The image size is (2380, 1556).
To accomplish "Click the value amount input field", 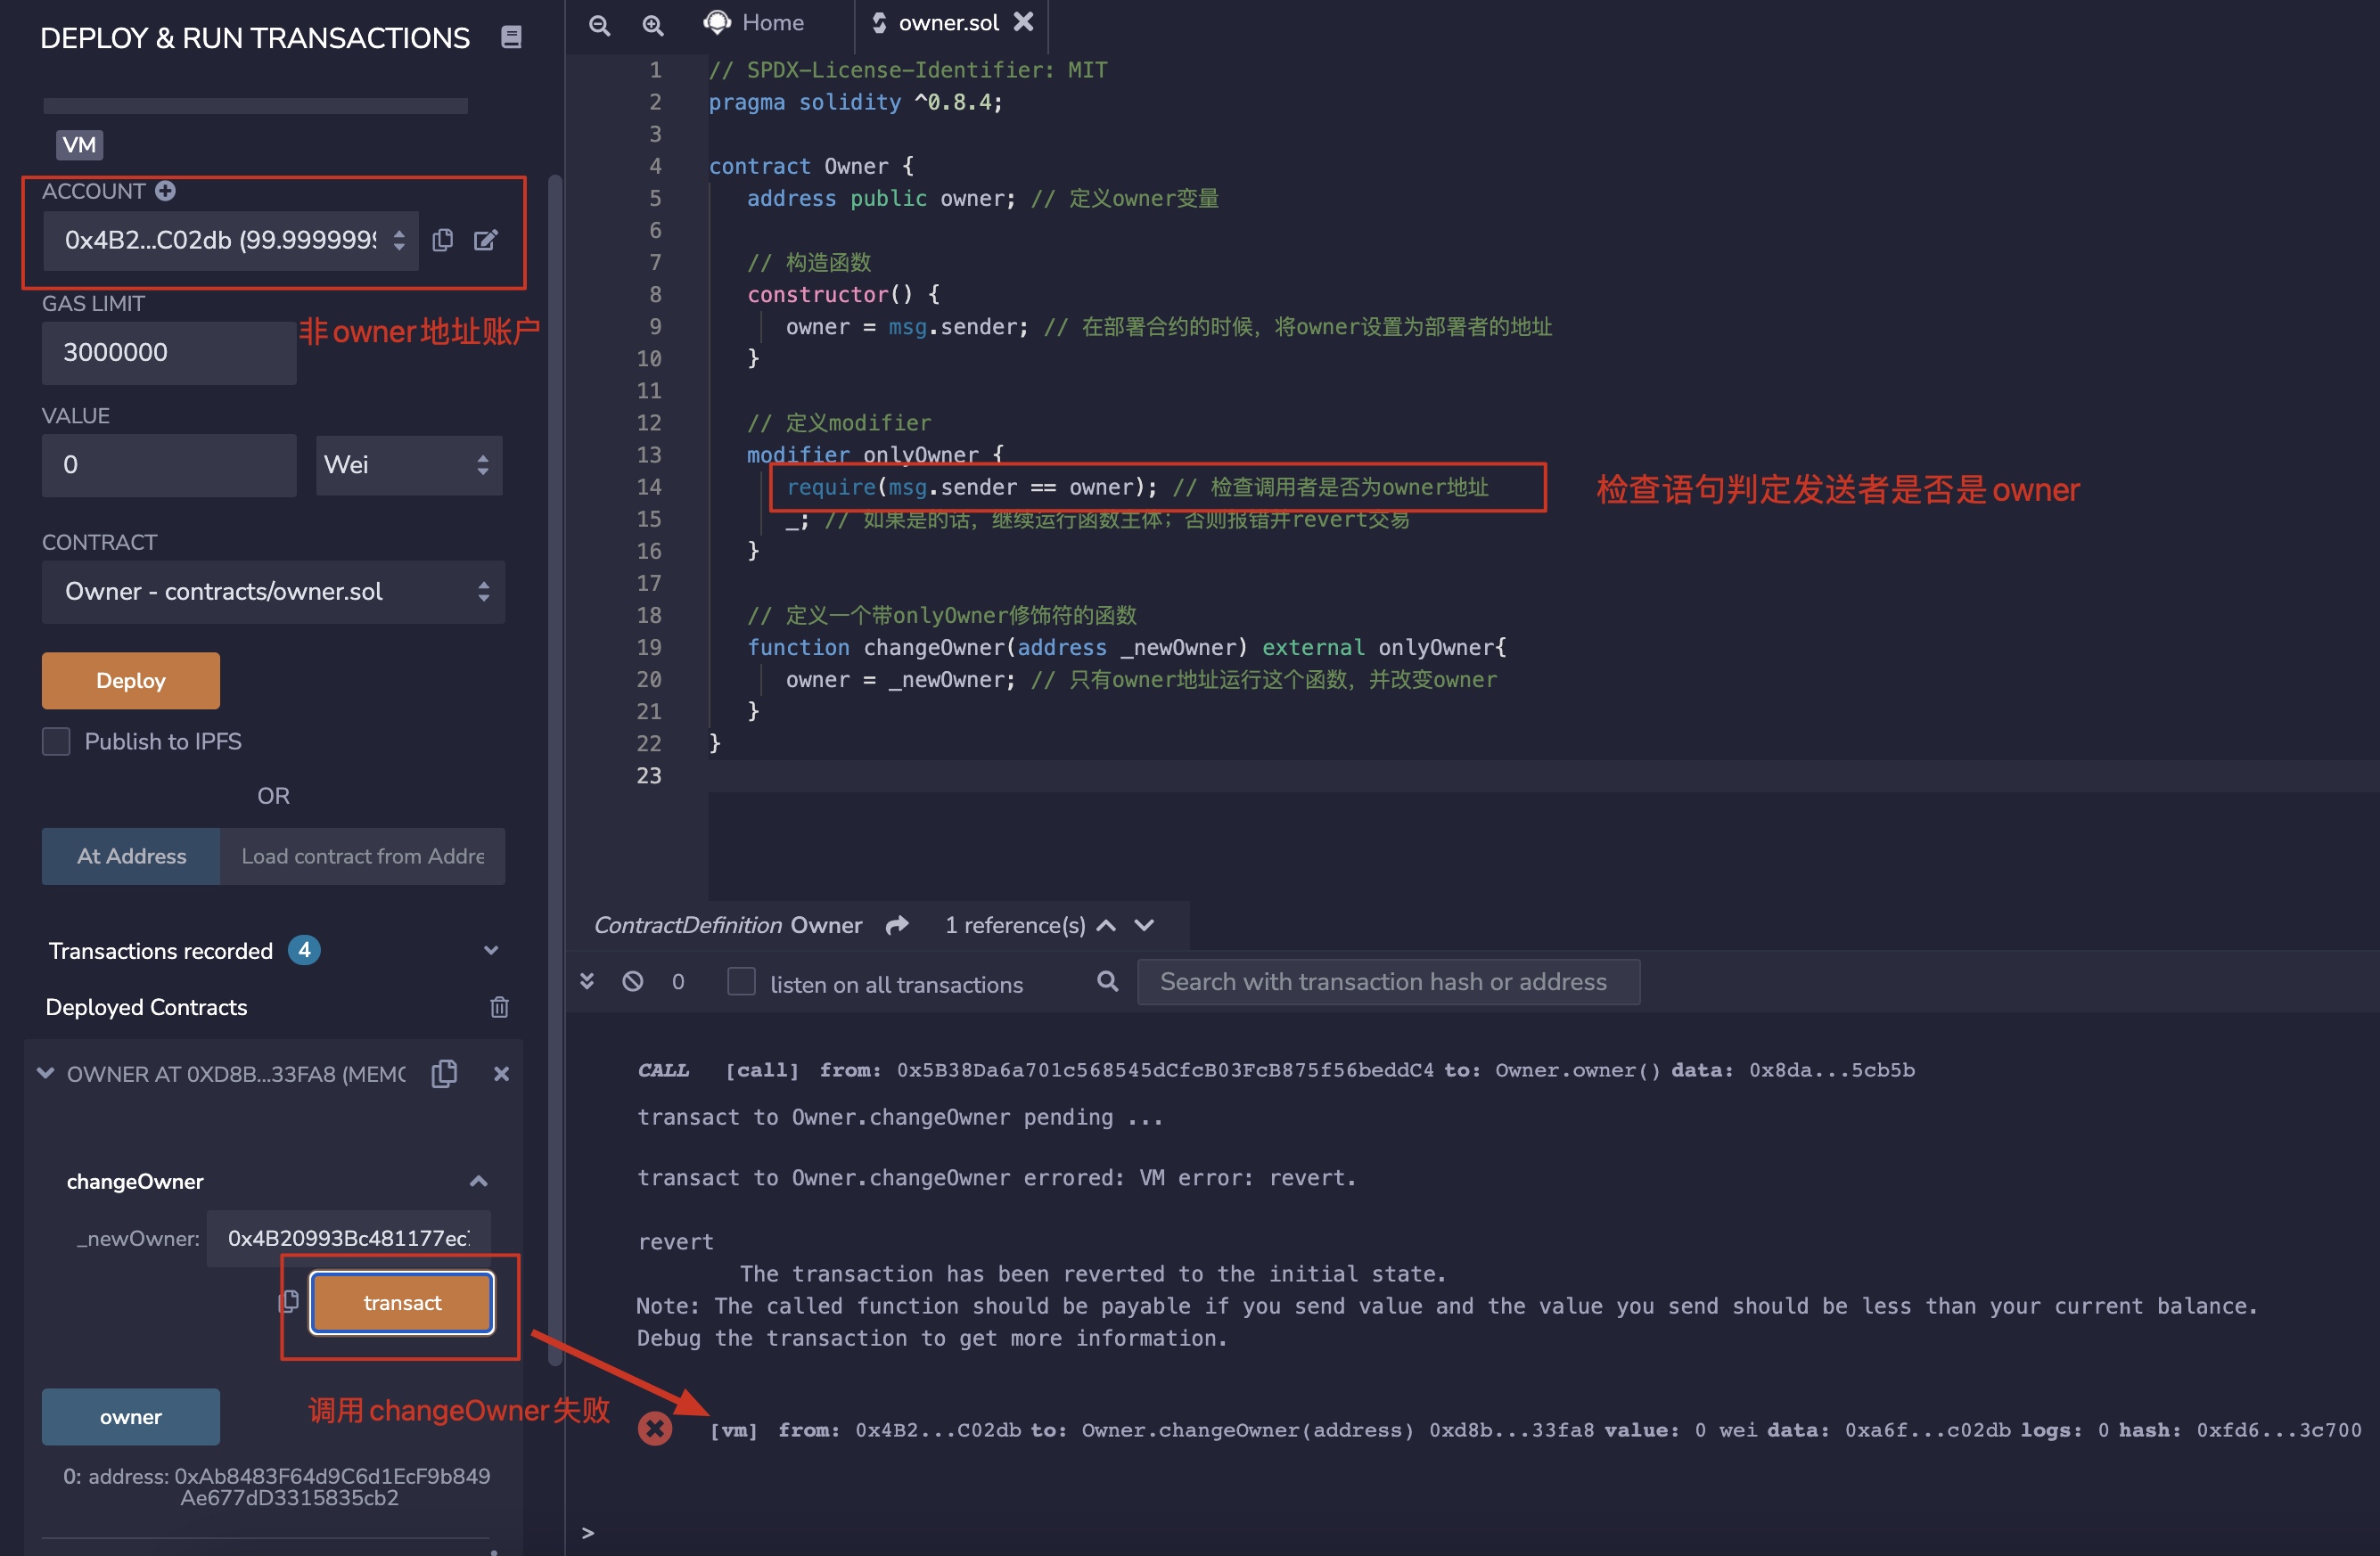I will 169,465.
